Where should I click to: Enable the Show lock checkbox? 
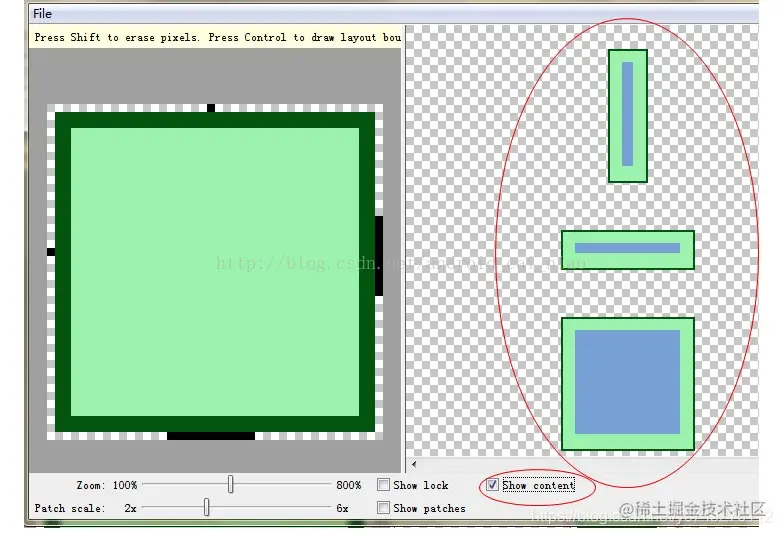point(383,485)
